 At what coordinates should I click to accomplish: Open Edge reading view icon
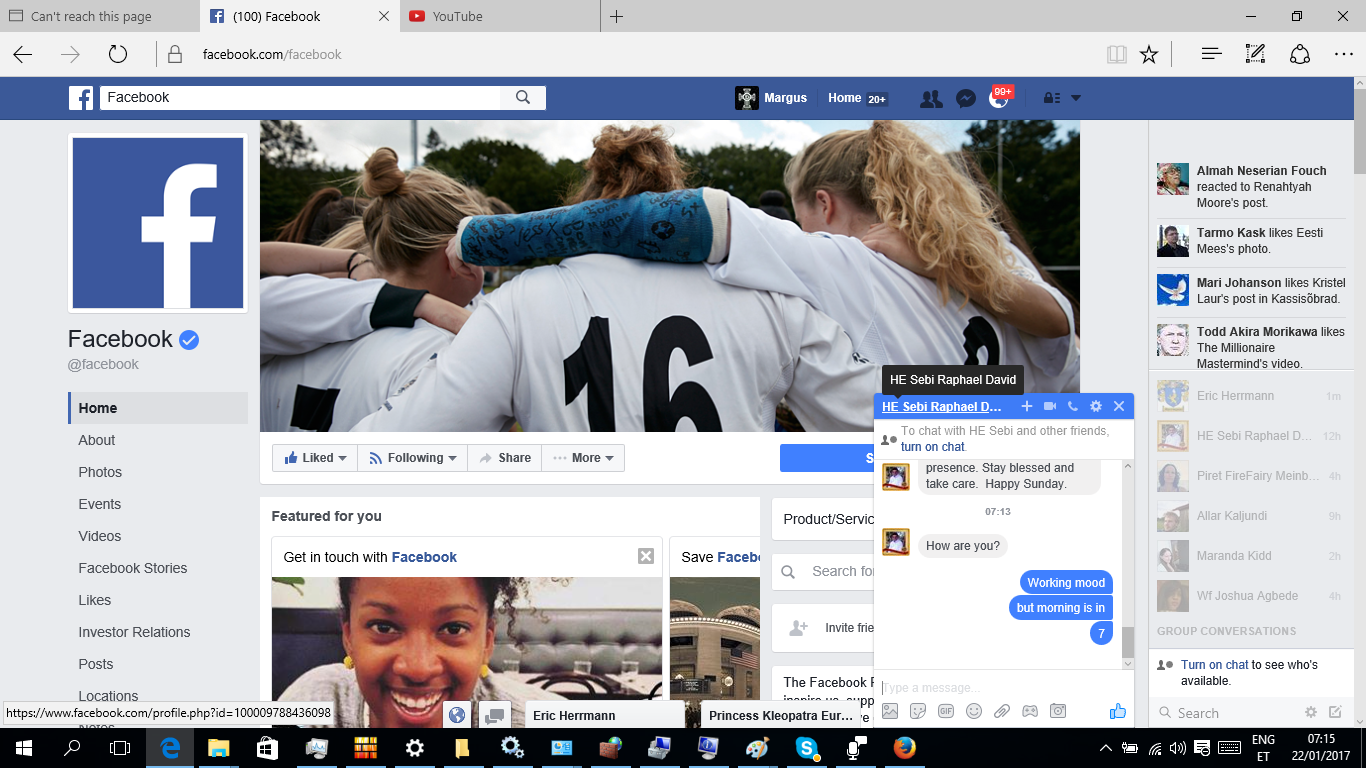point(1117,54)
